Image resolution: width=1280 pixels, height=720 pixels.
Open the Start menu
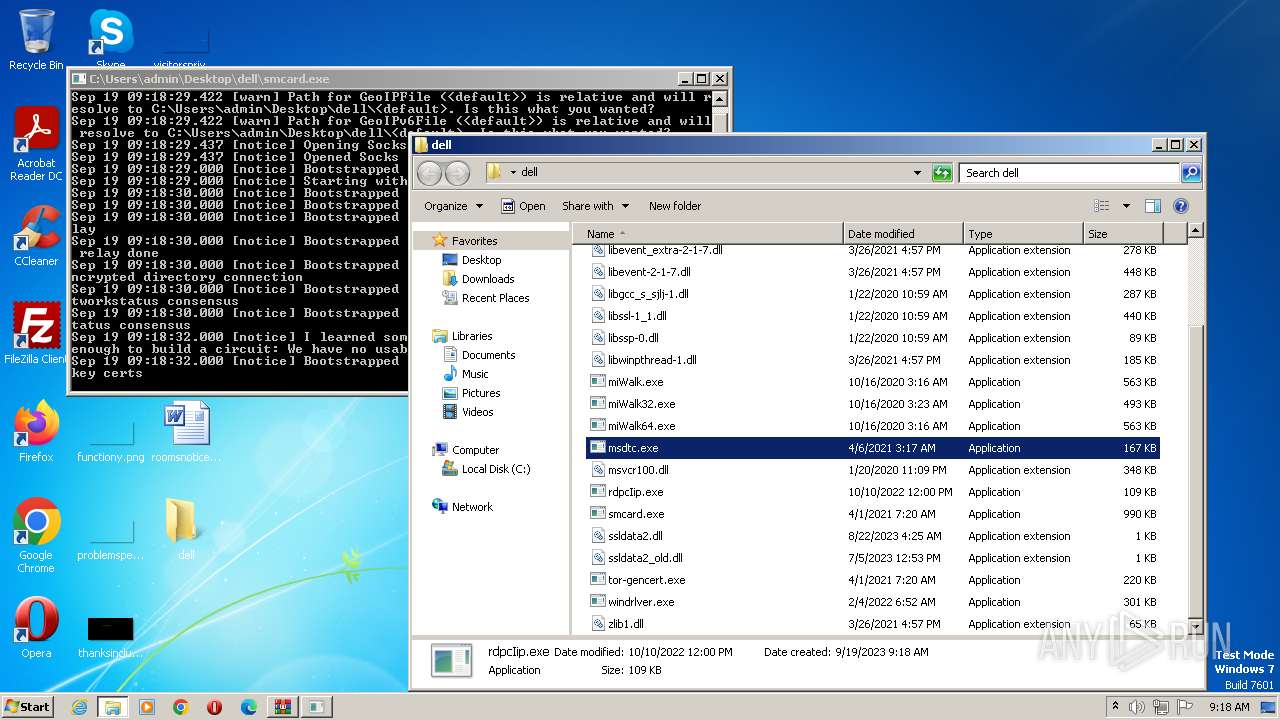[x=28, y=707]
